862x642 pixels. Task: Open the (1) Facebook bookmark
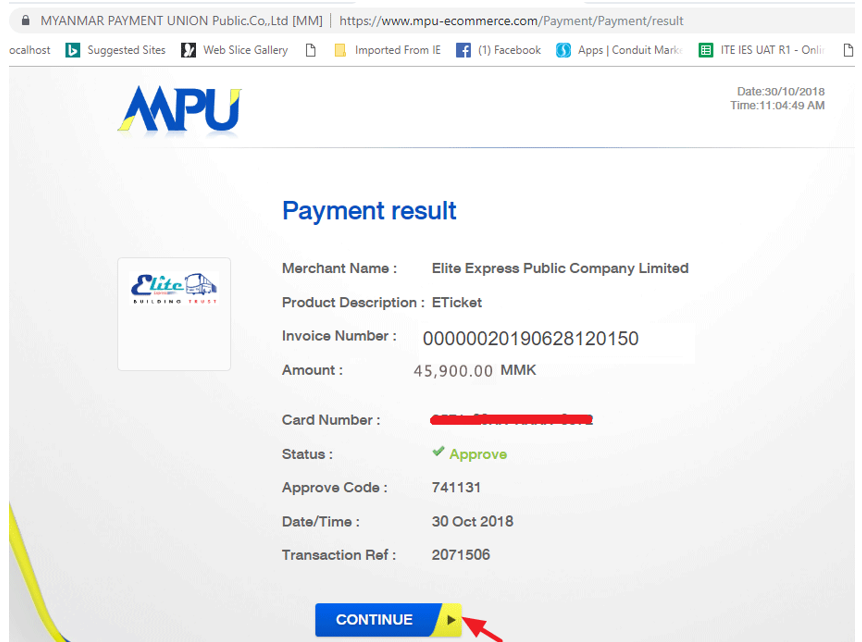coord(508,49)
